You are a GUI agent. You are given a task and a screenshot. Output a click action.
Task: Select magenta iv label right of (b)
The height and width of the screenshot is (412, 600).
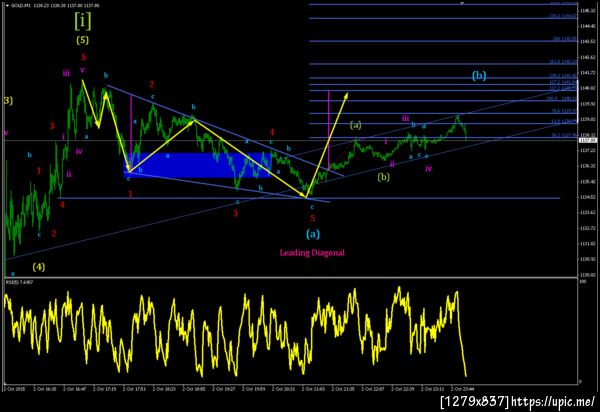(429, 168)
